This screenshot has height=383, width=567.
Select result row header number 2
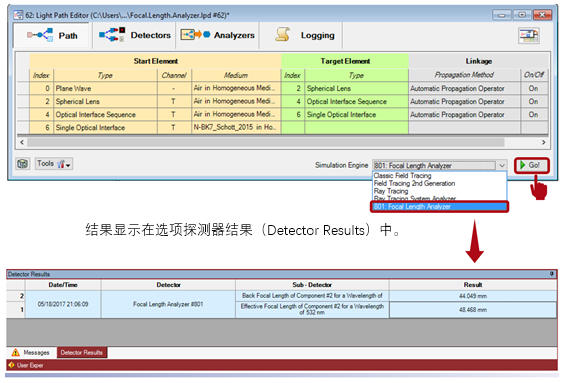coord(16,296)
